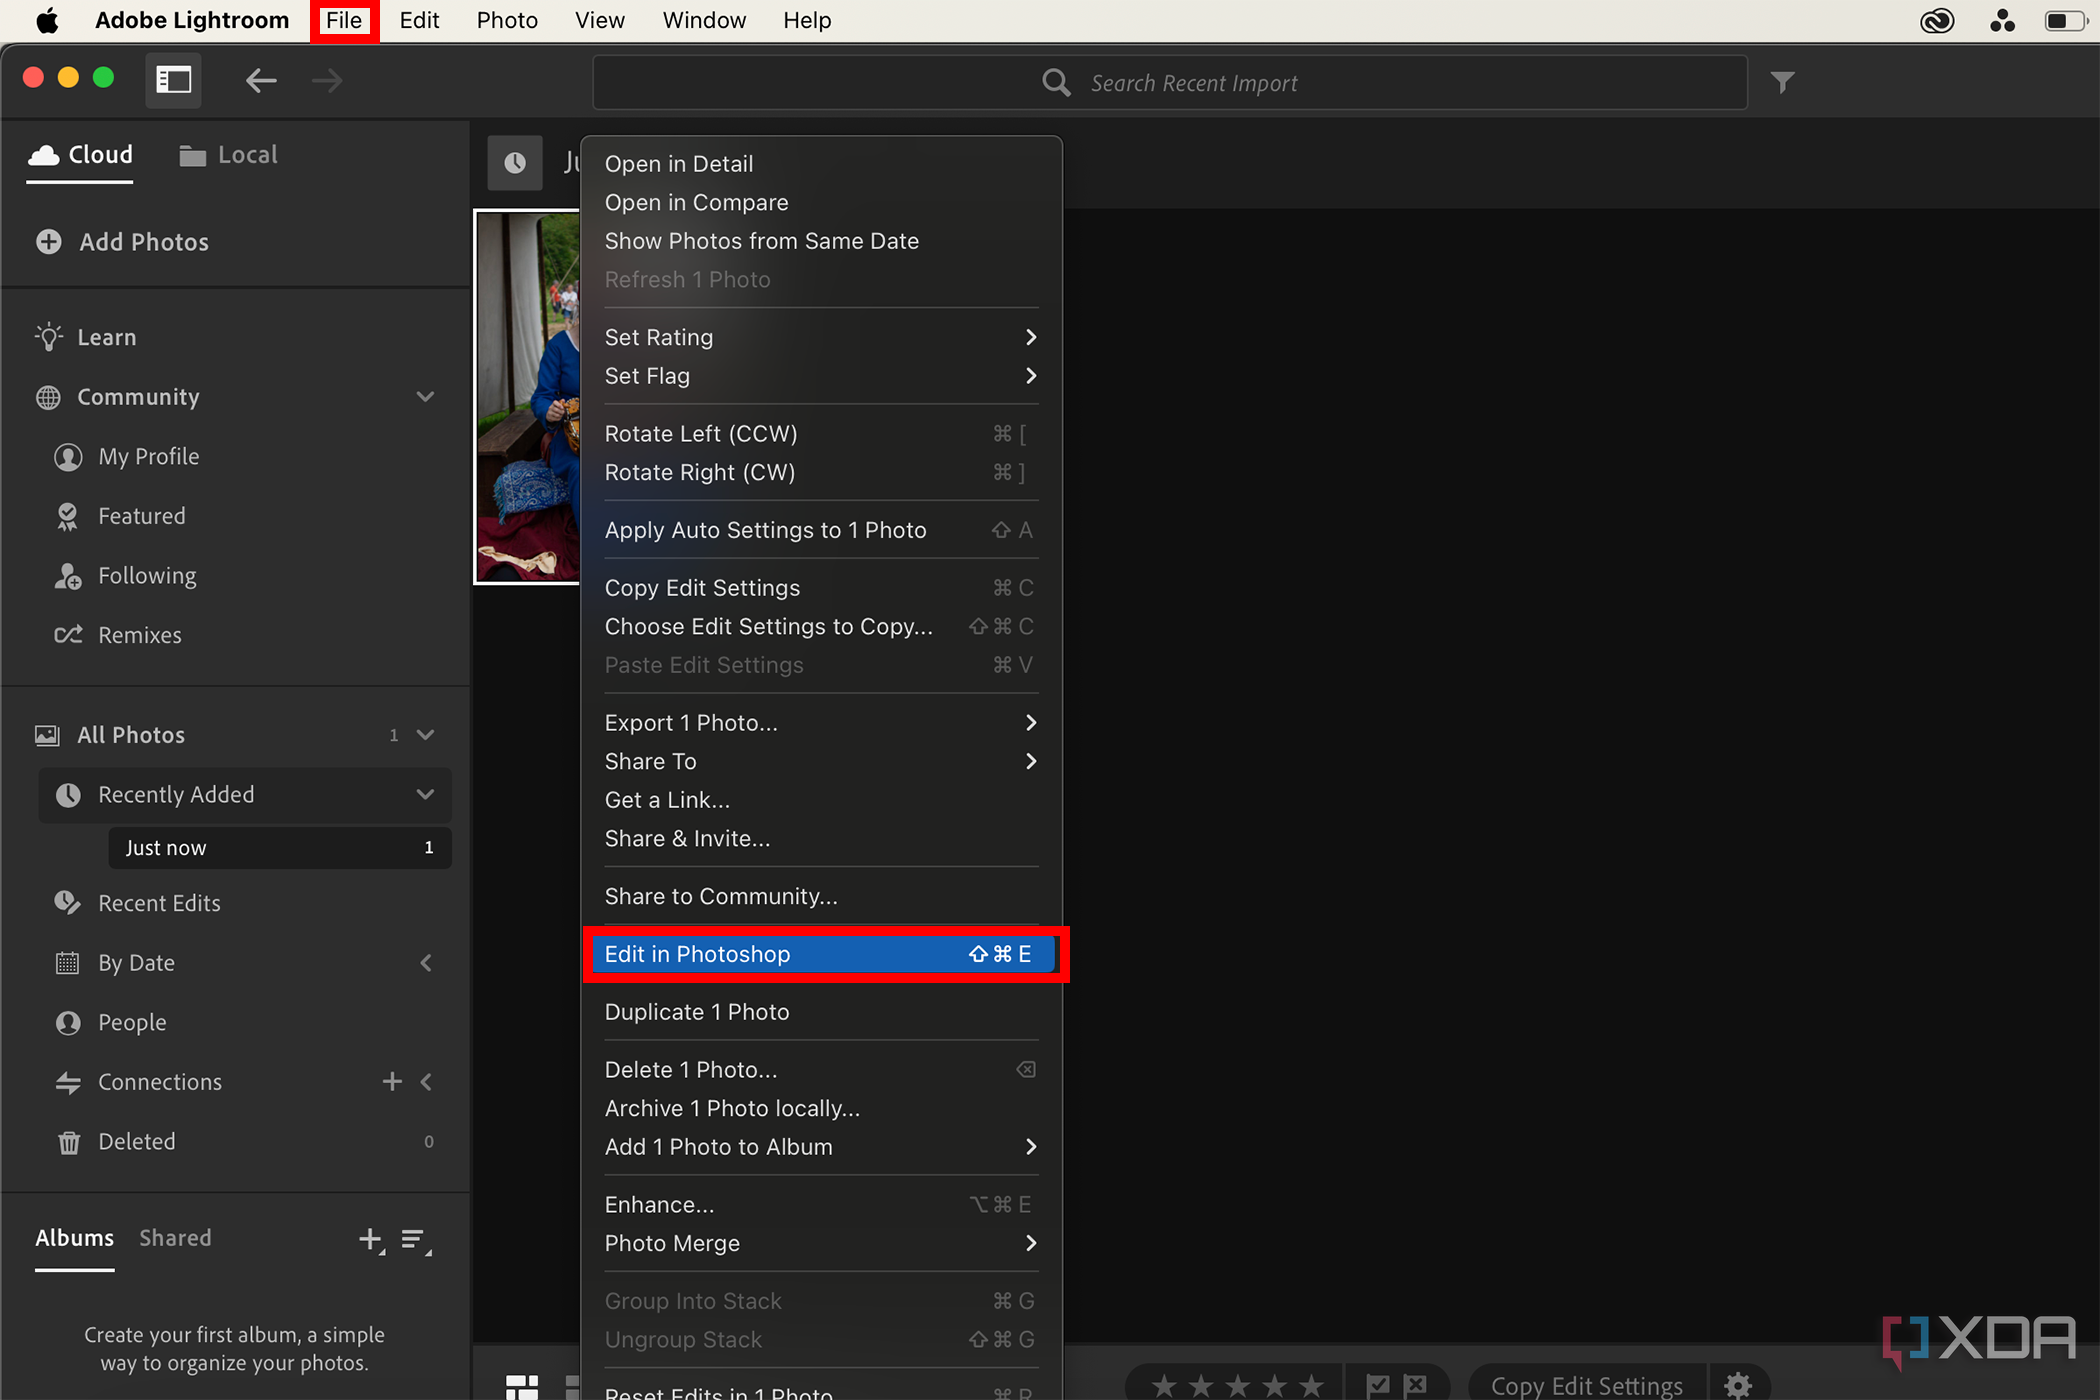Toggle the sidebar panel visibility
The image size is (2100, 1400).
173,81
